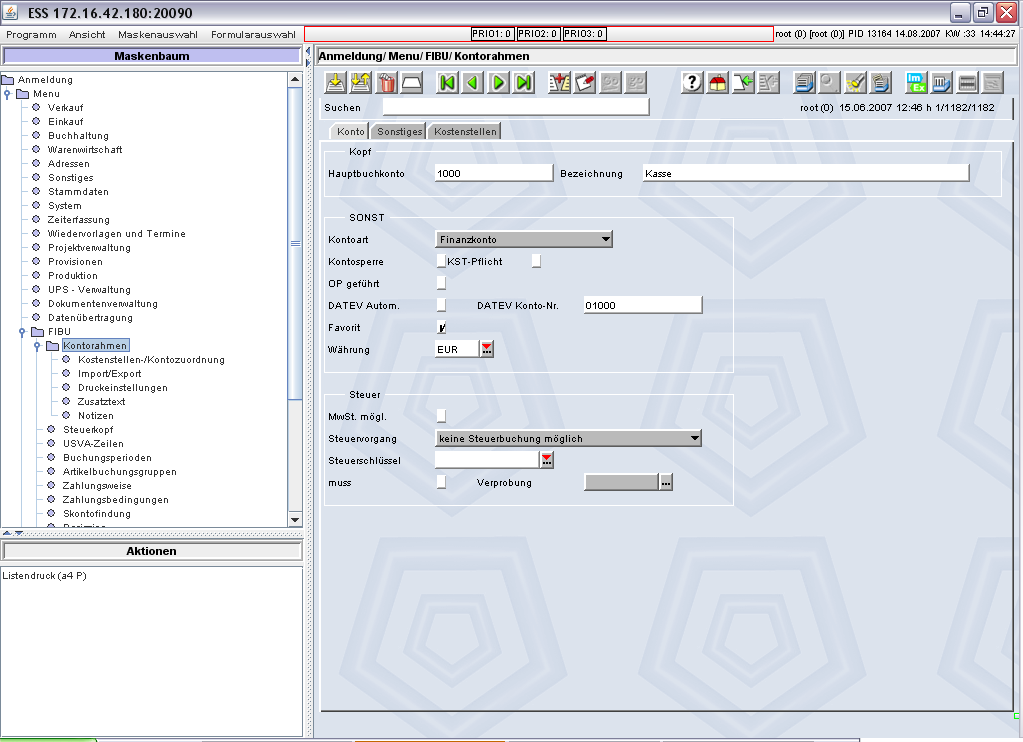The height and width of the screenshot is (742, 1023).
Task: Expand the Steuervorgang dropdown
Action: tap(568, 439)
